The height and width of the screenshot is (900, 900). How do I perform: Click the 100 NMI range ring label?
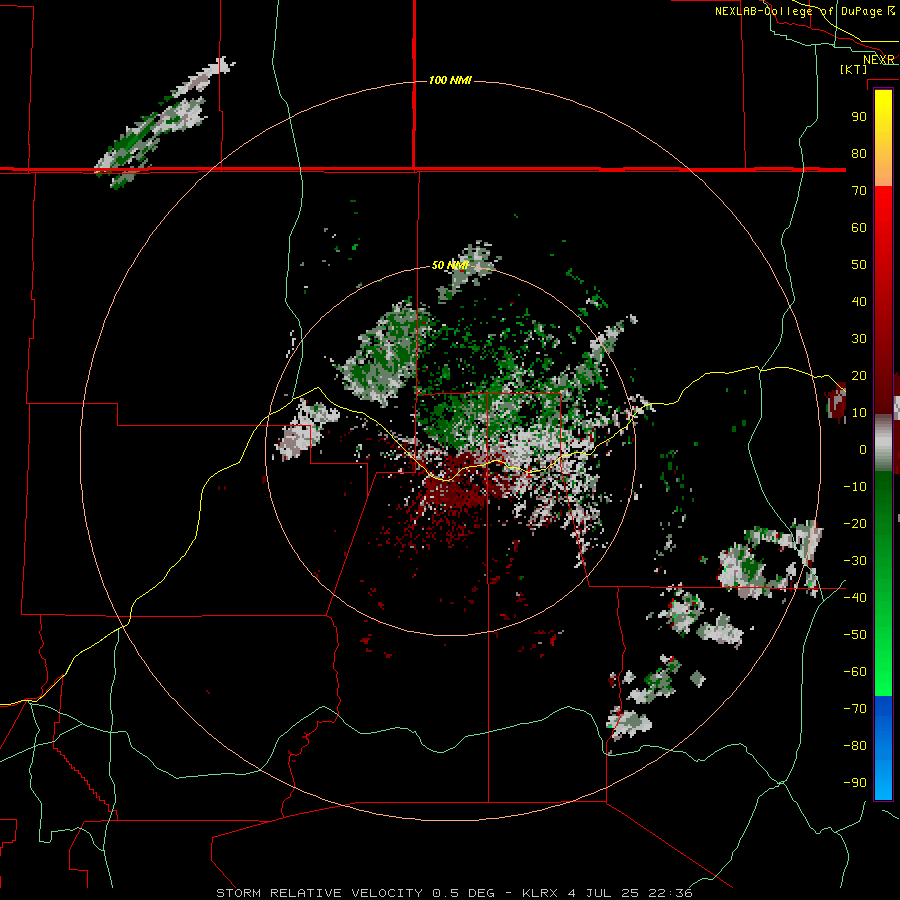coord(450,80)
